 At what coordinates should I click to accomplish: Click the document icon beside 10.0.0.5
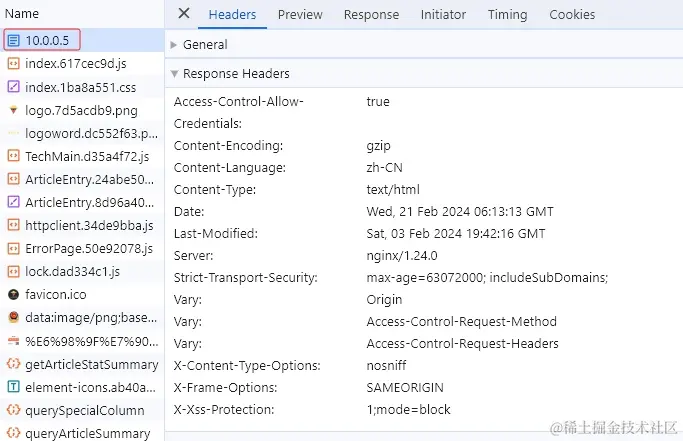tap(14, 41)
